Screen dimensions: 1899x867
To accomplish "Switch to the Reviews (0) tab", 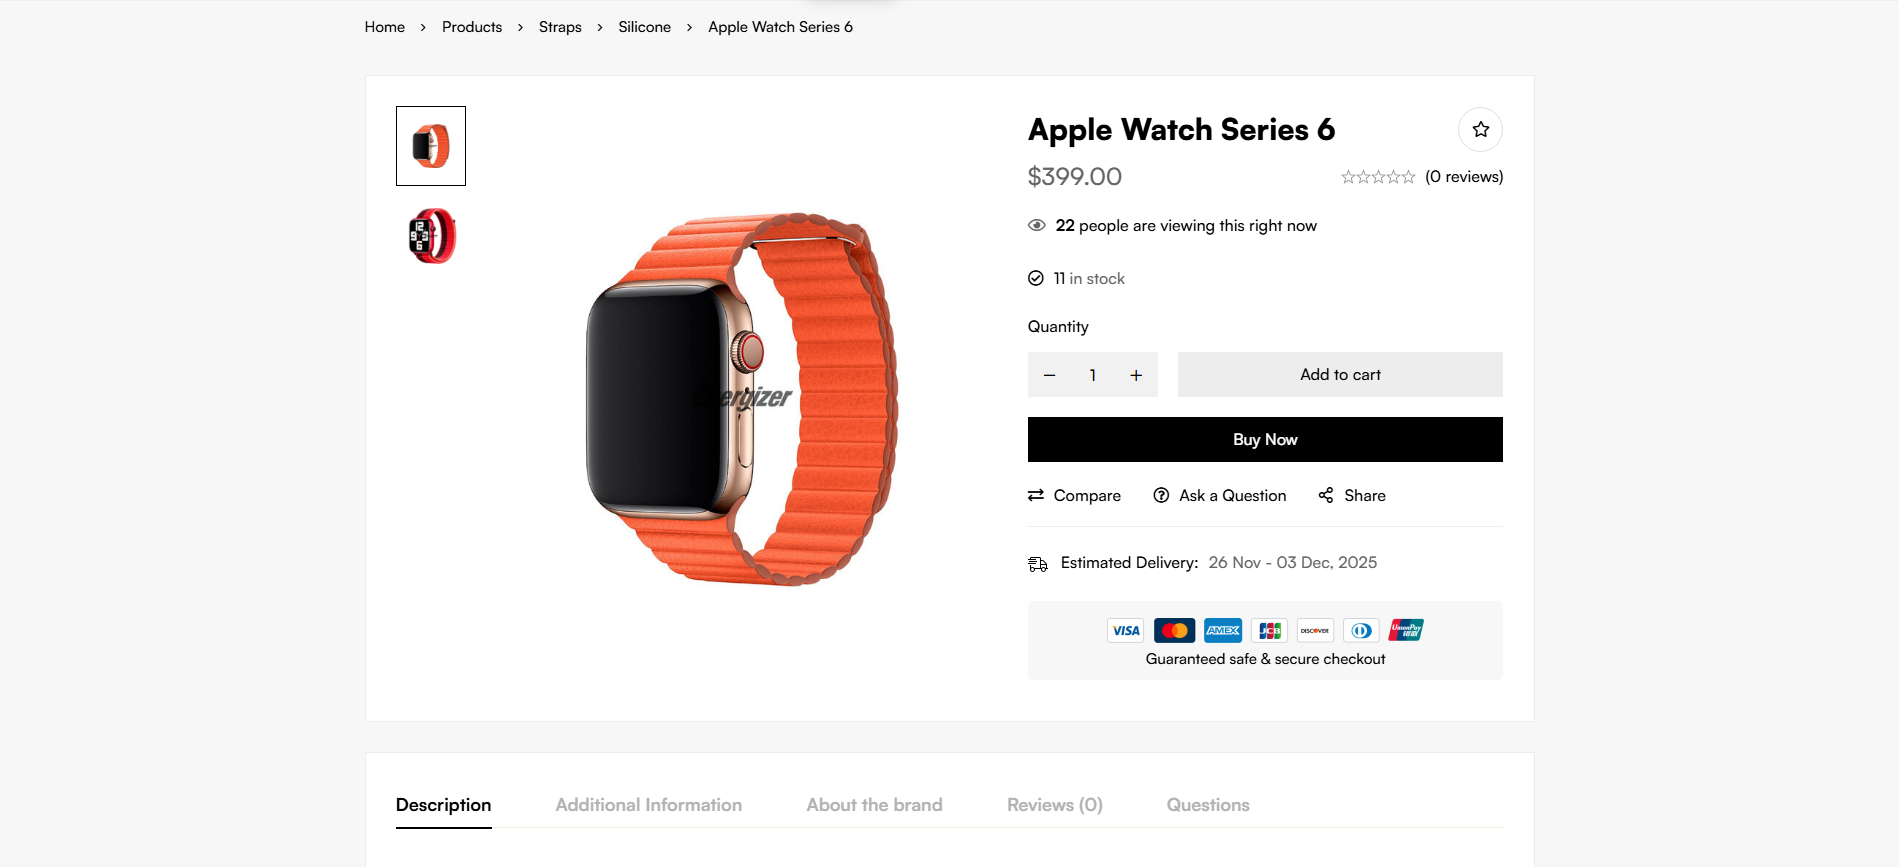I will pyautogui.click(x=1055, y=805).
